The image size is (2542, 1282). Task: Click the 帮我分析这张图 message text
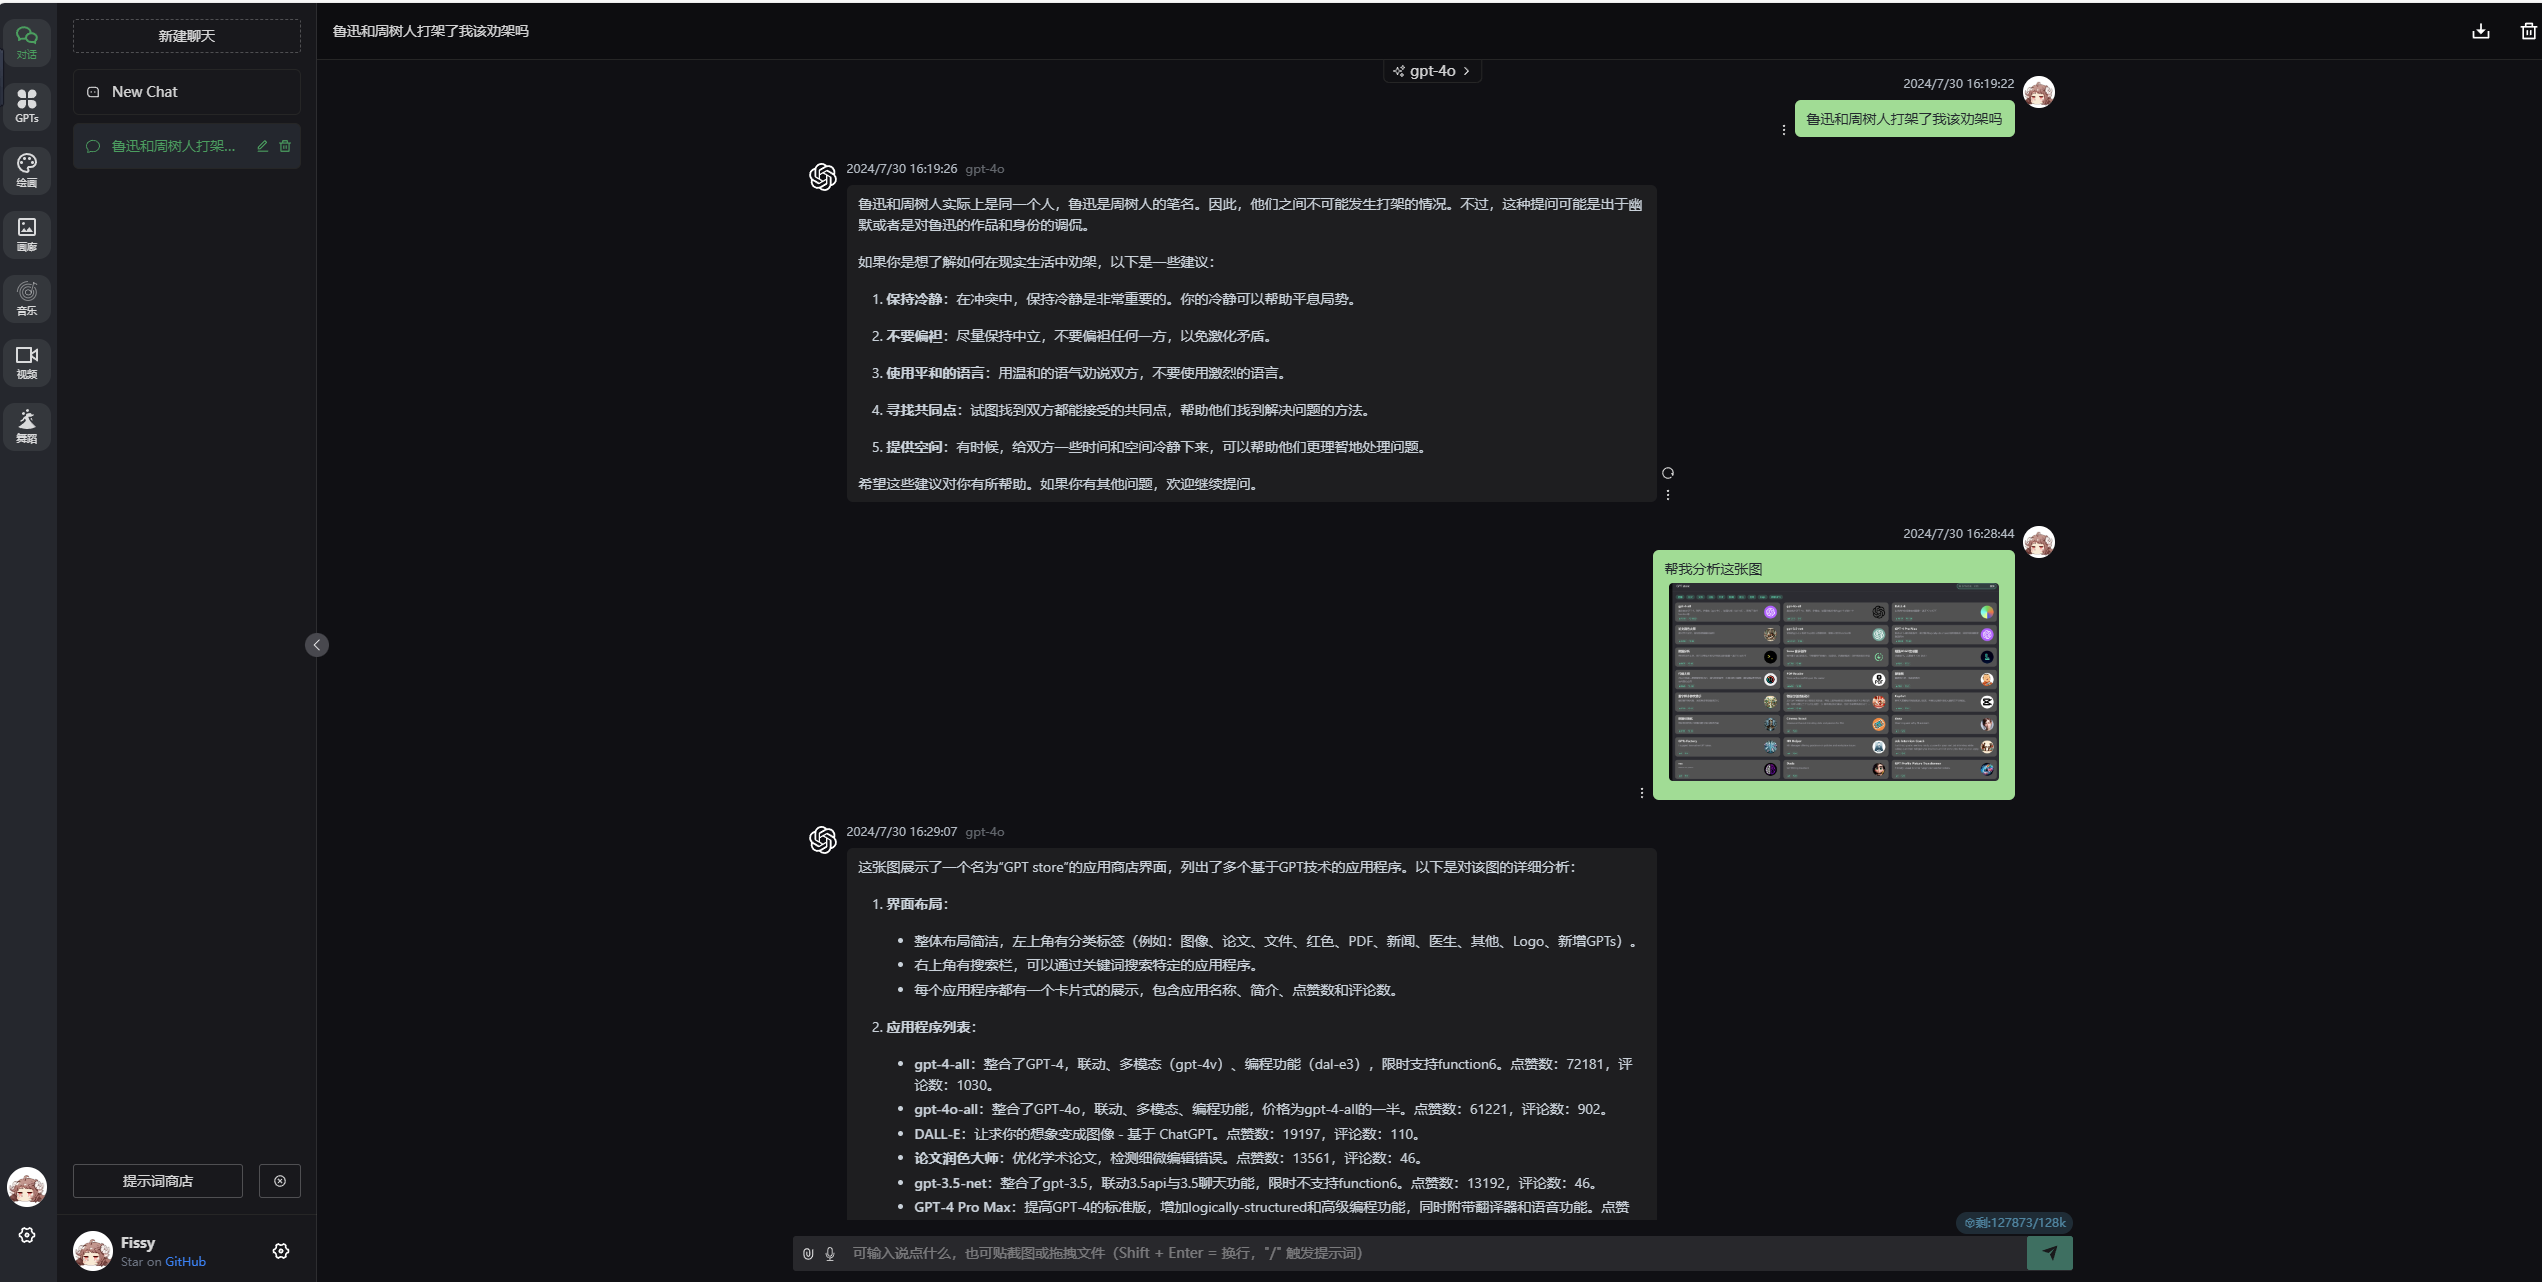click(1713, 569)
